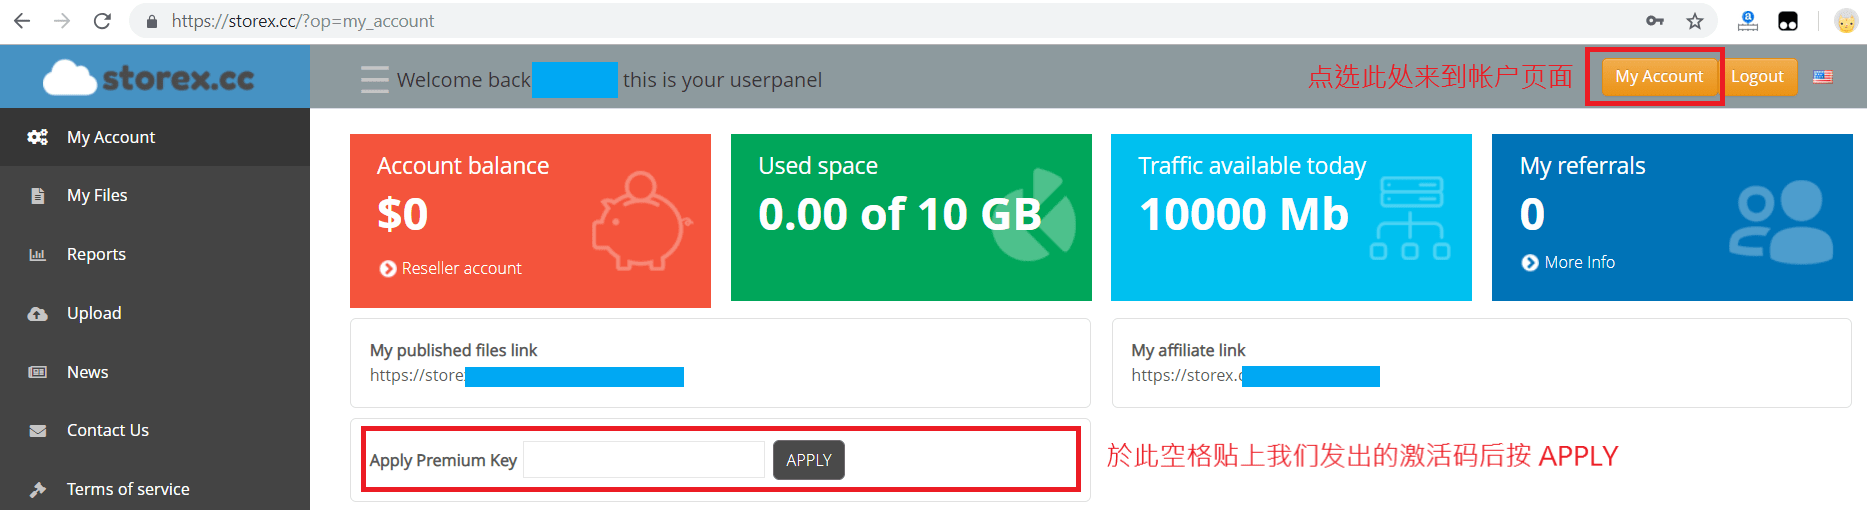Viewport: 1867px width, 510px height.
Task: Click the address bar URL
Action: [x=303, y=21]
